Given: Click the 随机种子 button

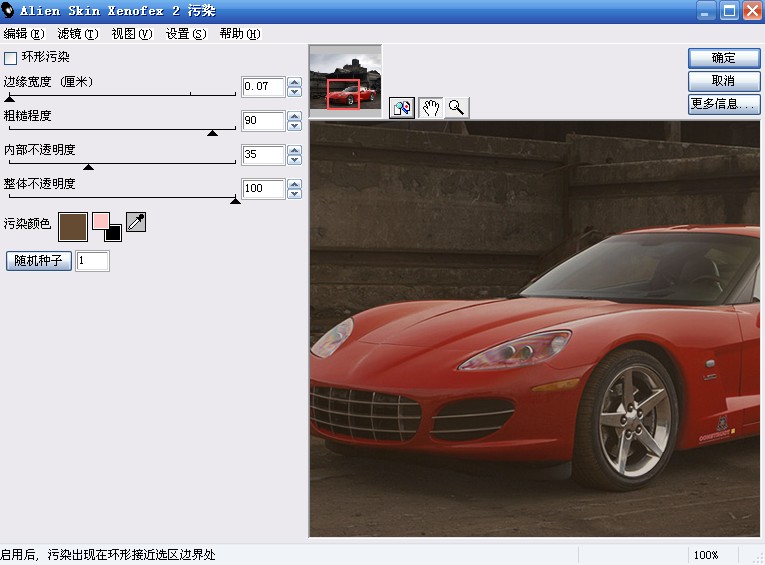Looking at the screenshot, I should [39, 261].
